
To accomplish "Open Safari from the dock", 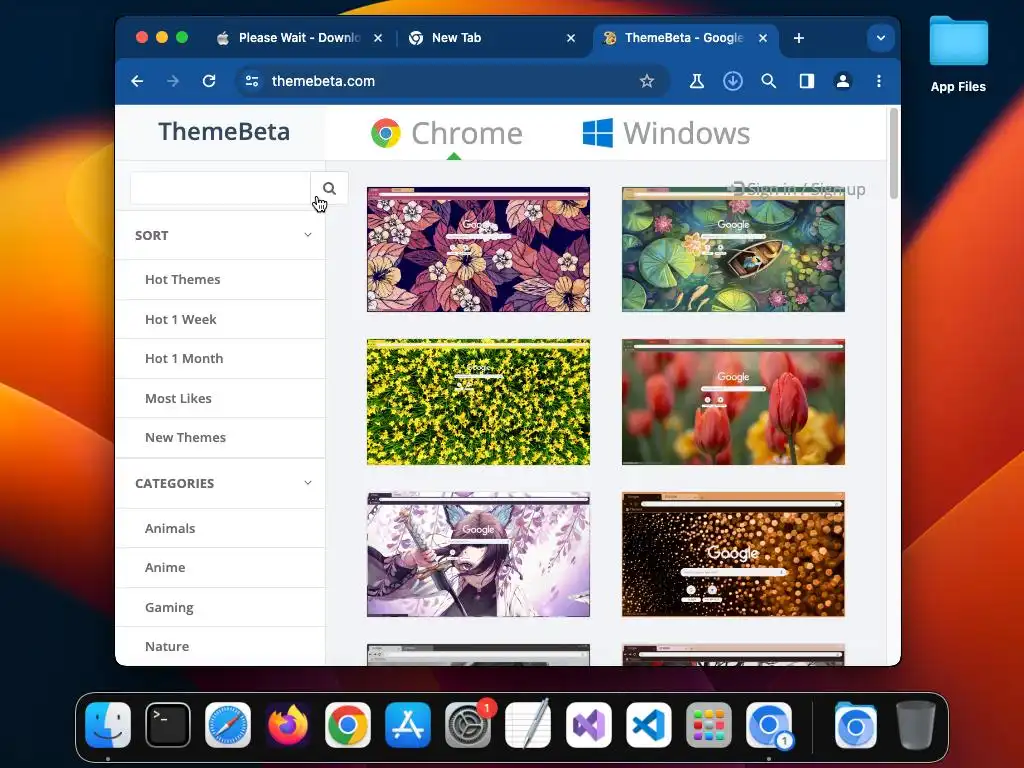I will (x=228, y=725).
